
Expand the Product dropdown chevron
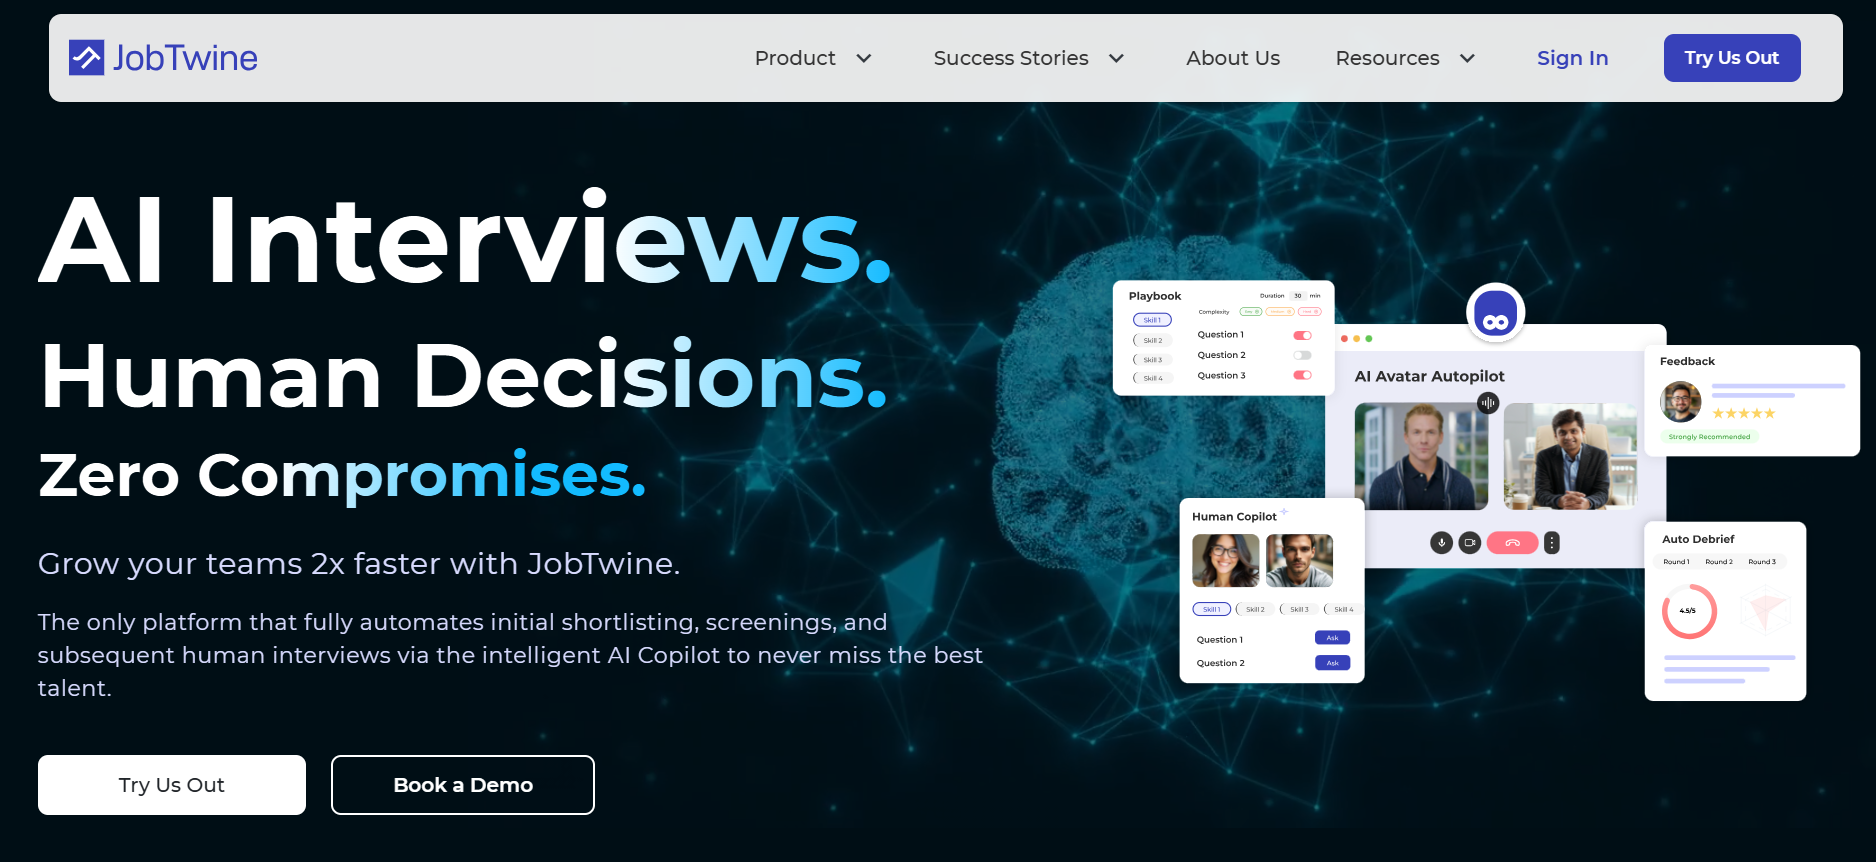click(x=864, y=58)
